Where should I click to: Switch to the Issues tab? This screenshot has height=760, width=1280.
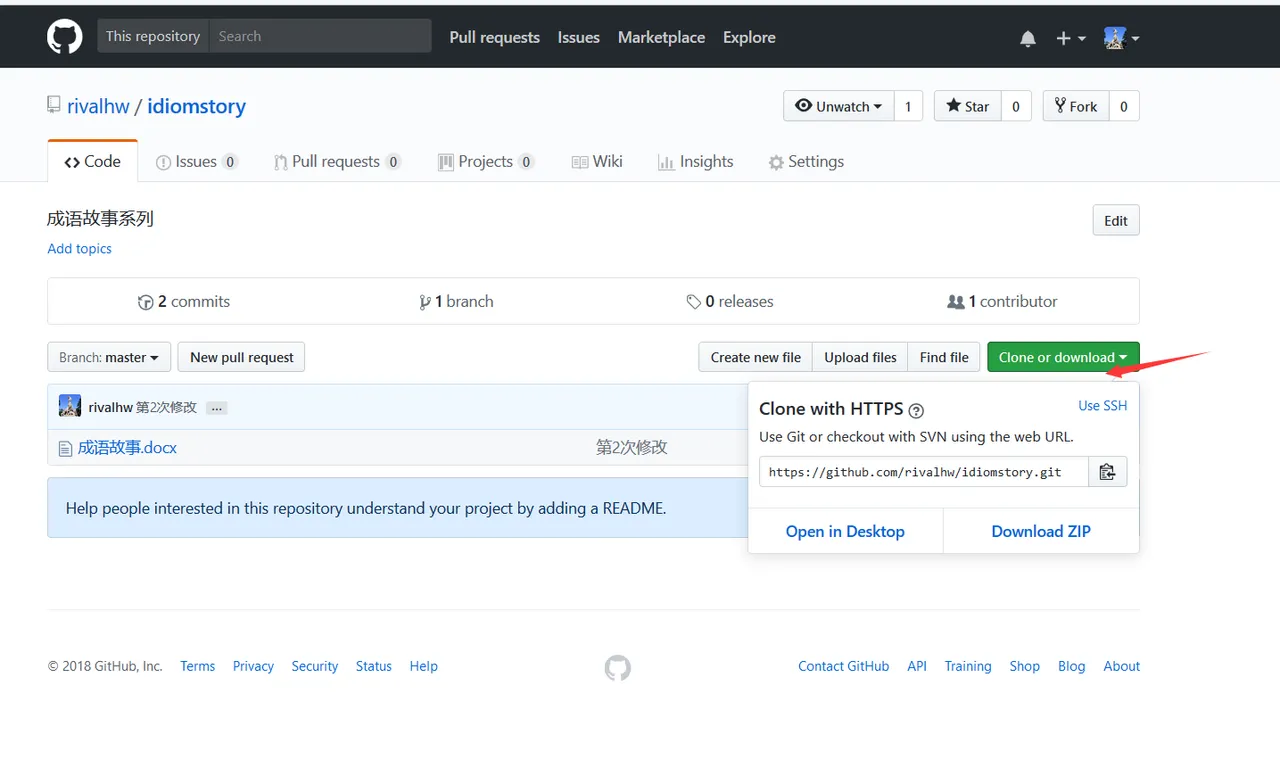pyautogui.click(x=196, y=162)
